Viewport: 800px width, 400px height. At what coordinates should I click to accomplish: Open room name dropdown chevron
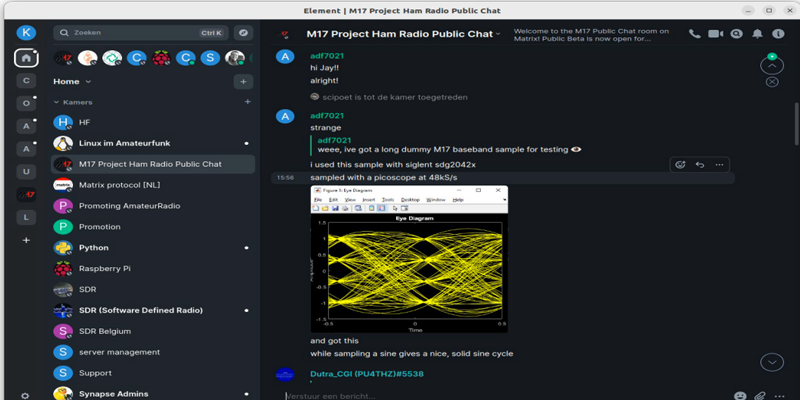point(498,34)
